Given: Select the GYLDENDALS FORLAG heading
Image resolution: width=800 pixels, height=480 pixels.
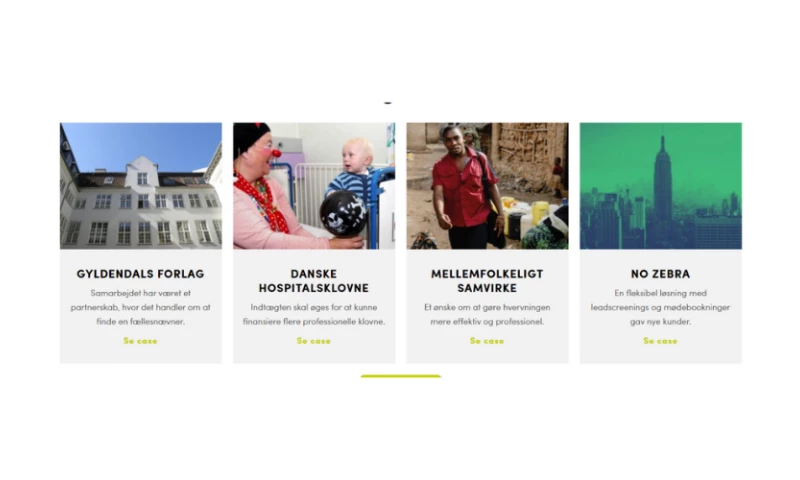Looking at the screenshot, I should point(140,274).
